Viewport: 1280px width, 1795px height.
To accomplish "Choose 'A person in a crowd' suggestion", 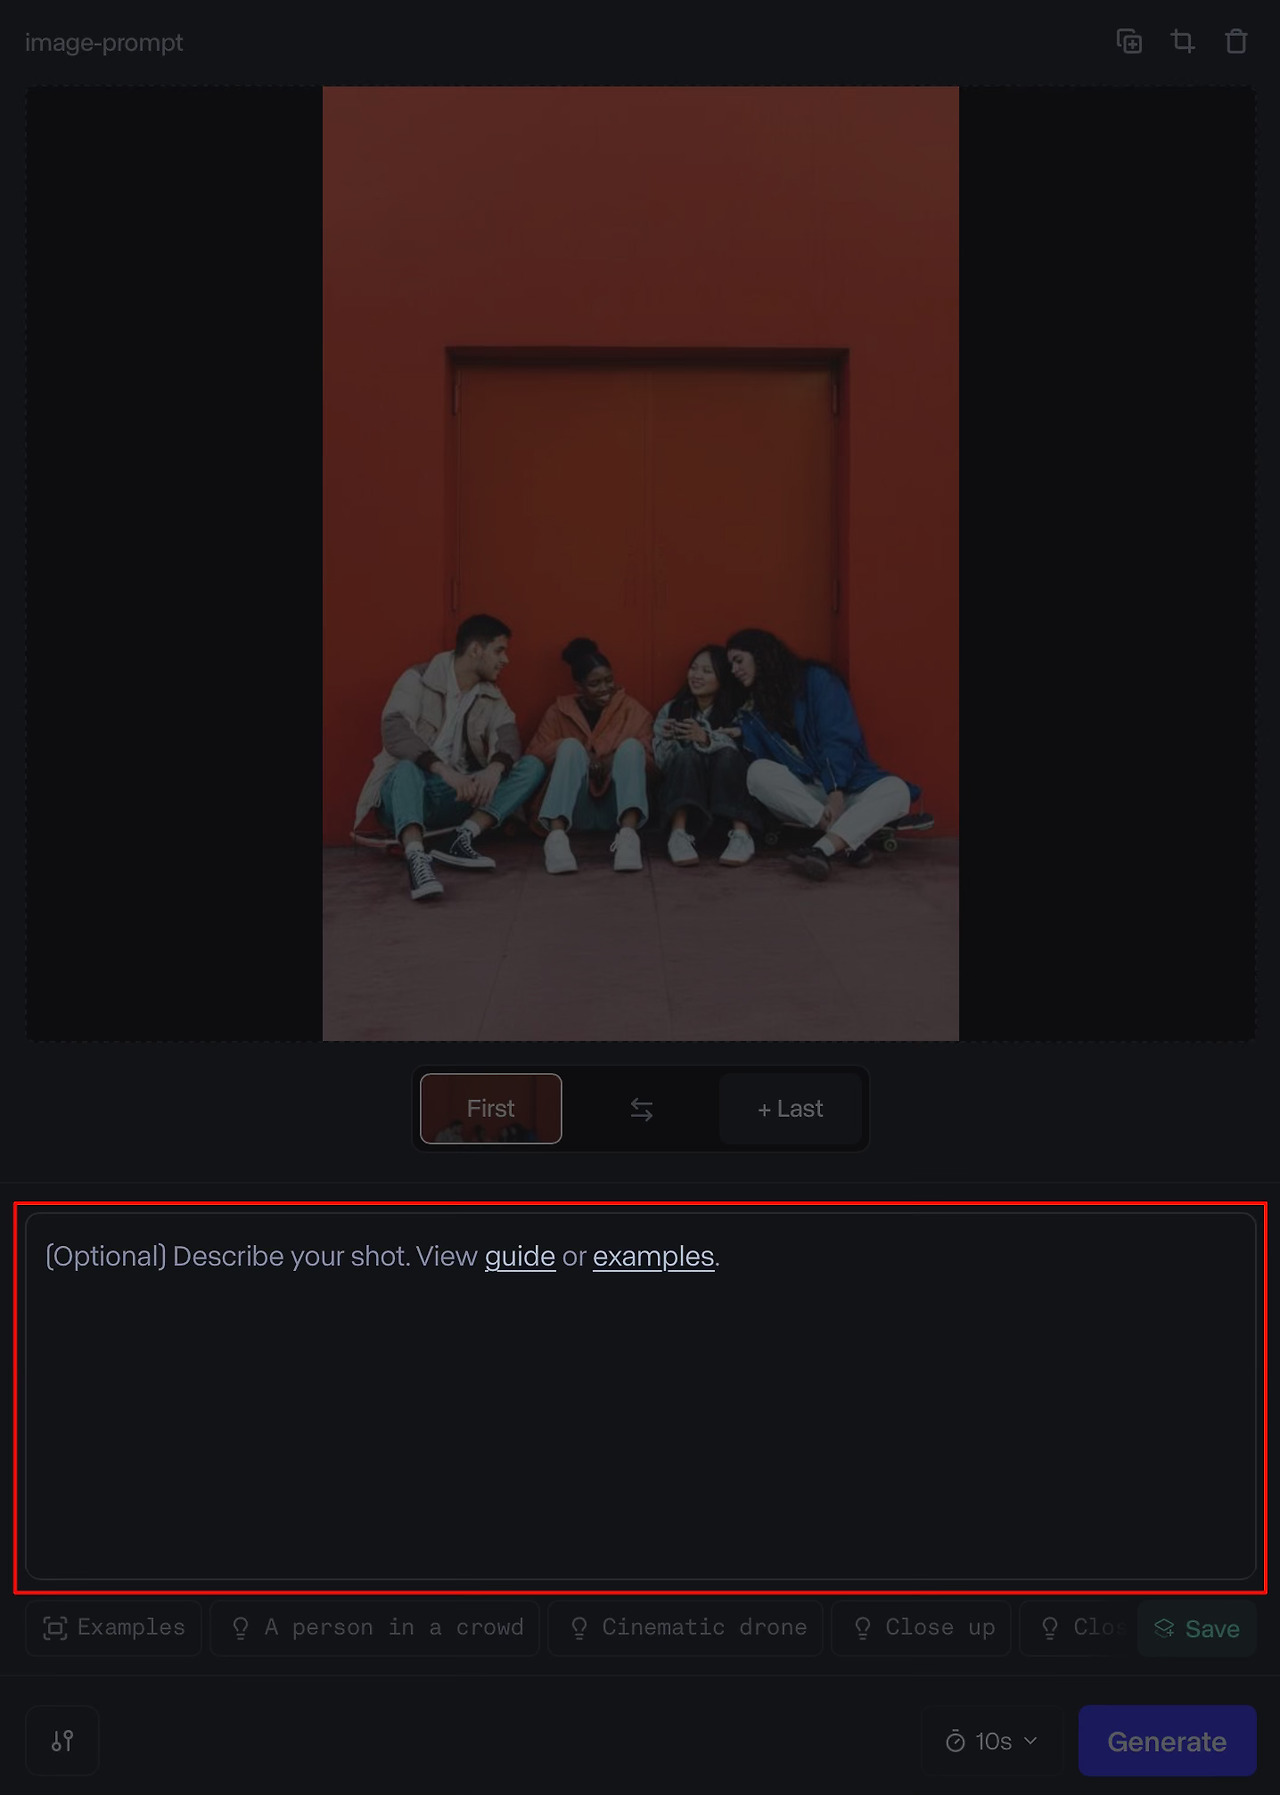I will [375, 1628].
